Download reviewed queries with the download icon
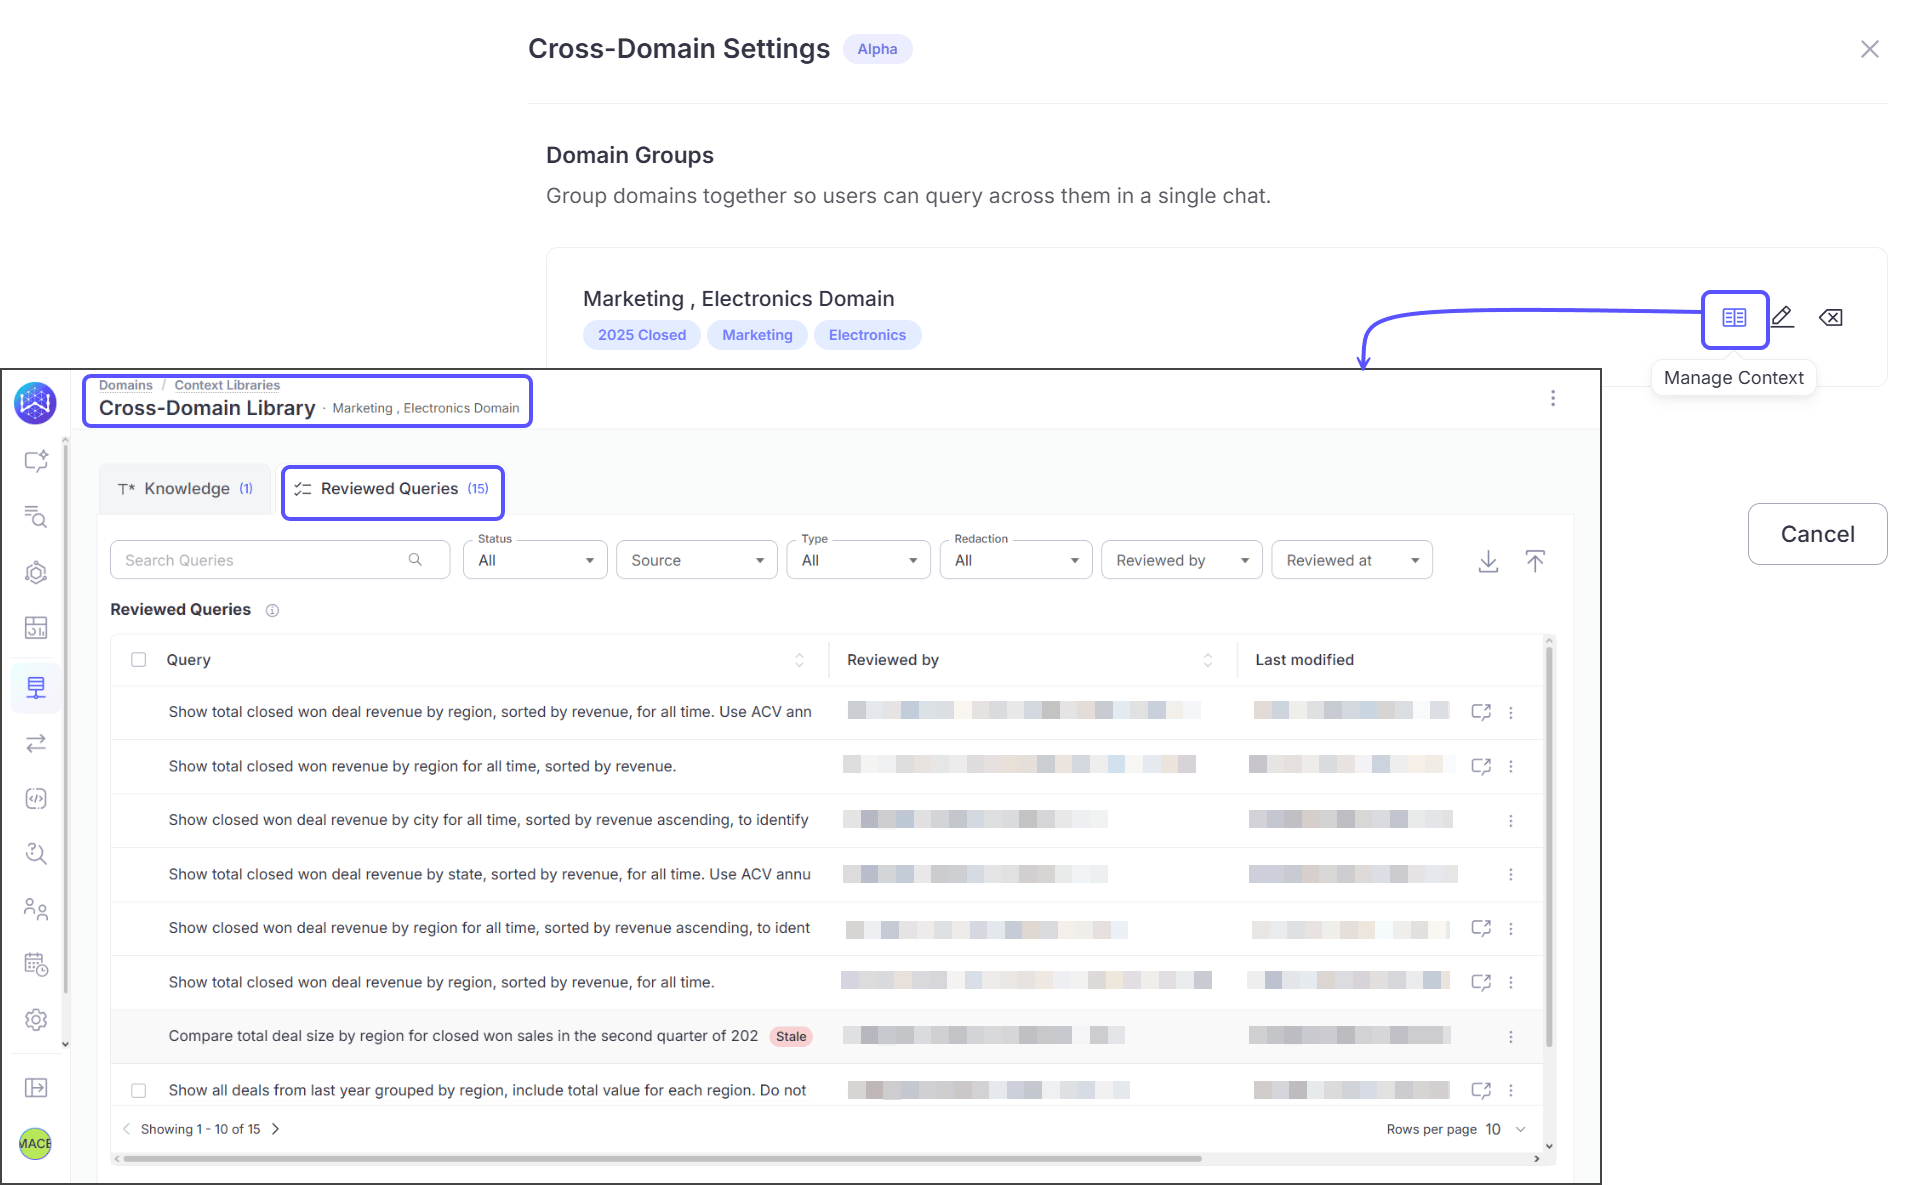1923x1185 pixels. 1488,561
